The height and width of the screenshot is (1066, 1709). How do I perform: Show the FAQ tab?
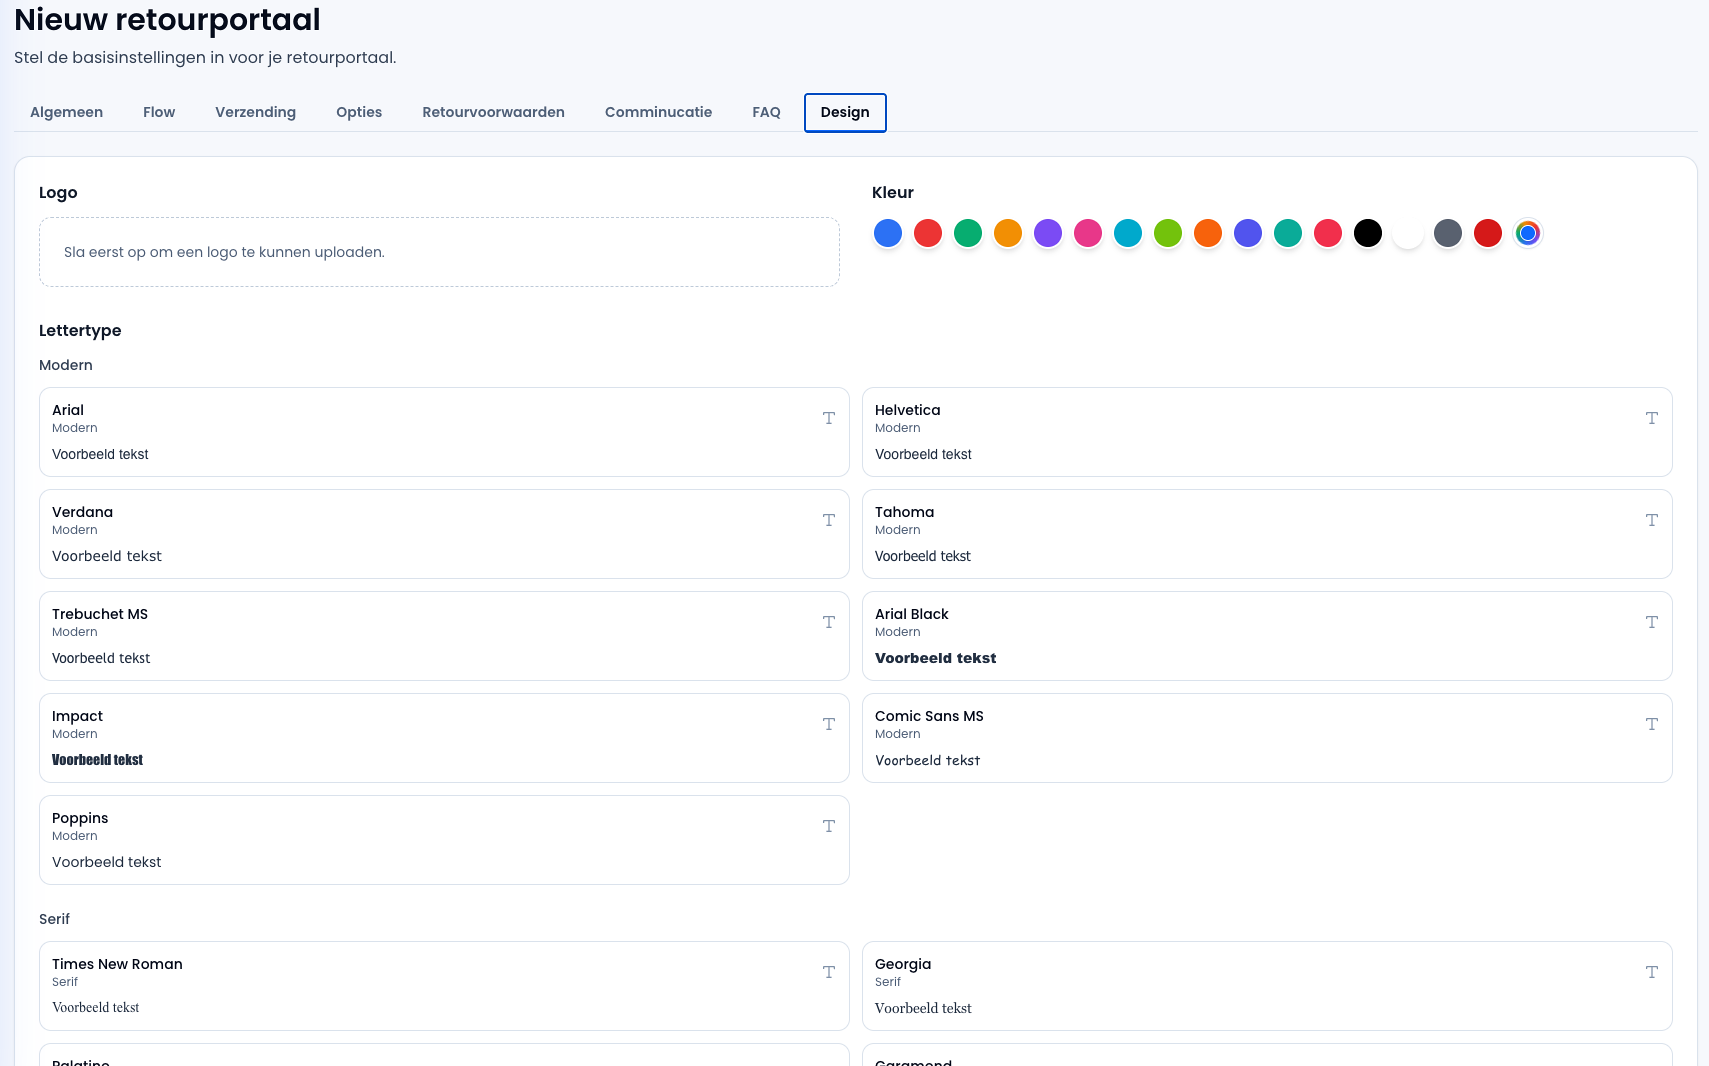pyautogui.click(x=766, y=112)
